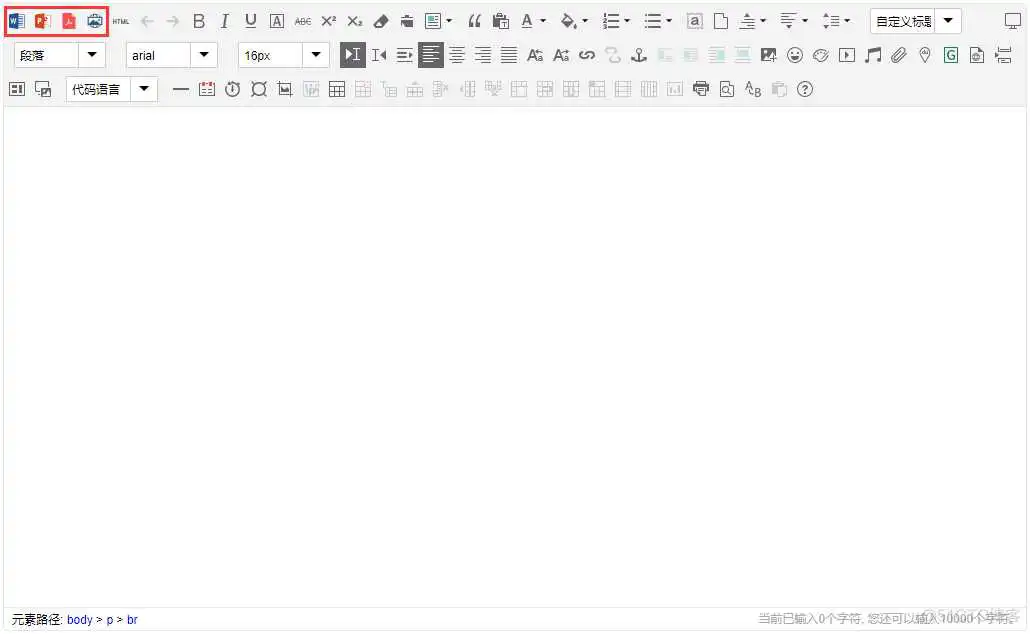Click the body element in the path bar

click(80, 619)
